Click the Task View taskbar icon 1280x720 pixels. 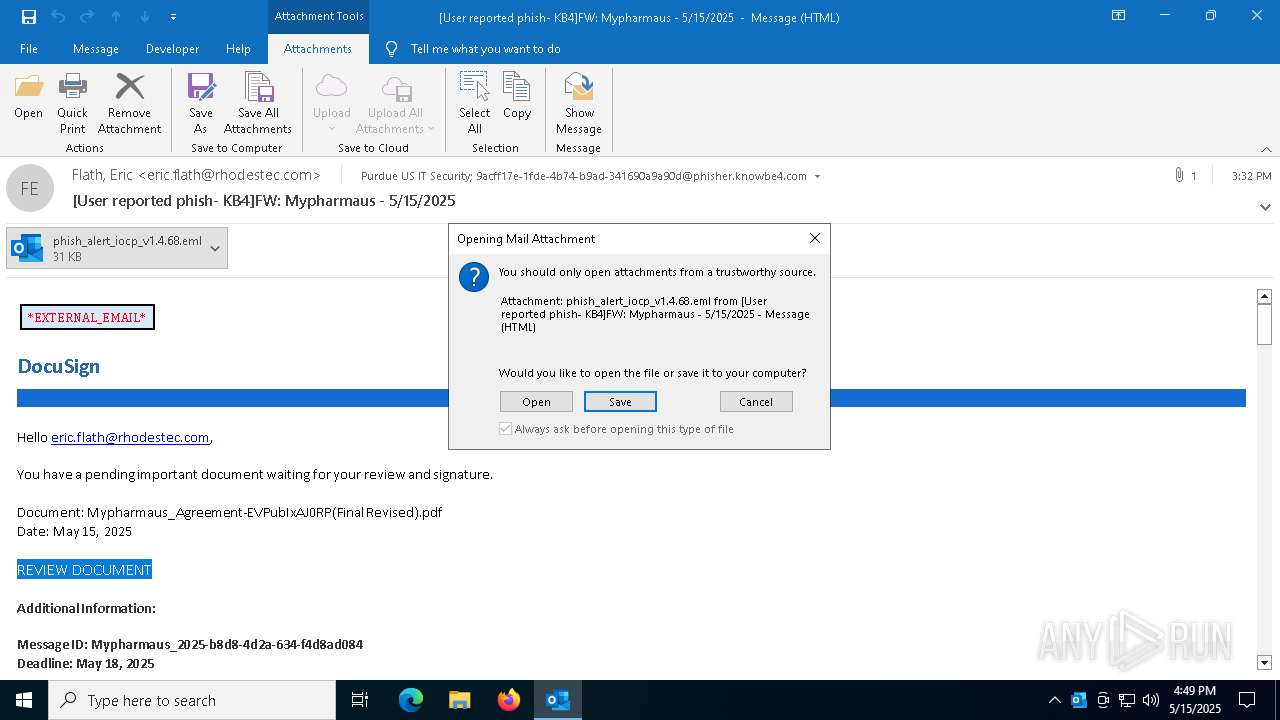pyautogui.click(x=360, y=700)
